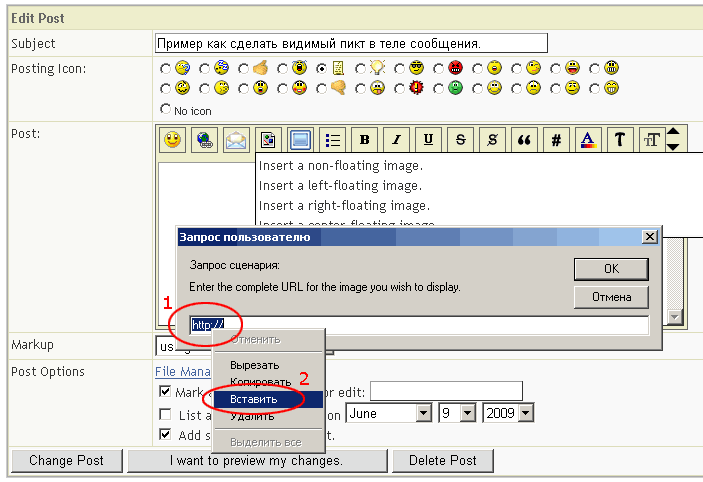This screenshot has height=482, width=703.
Task: Click I want to preview my changes
Action: coord(257,460)
